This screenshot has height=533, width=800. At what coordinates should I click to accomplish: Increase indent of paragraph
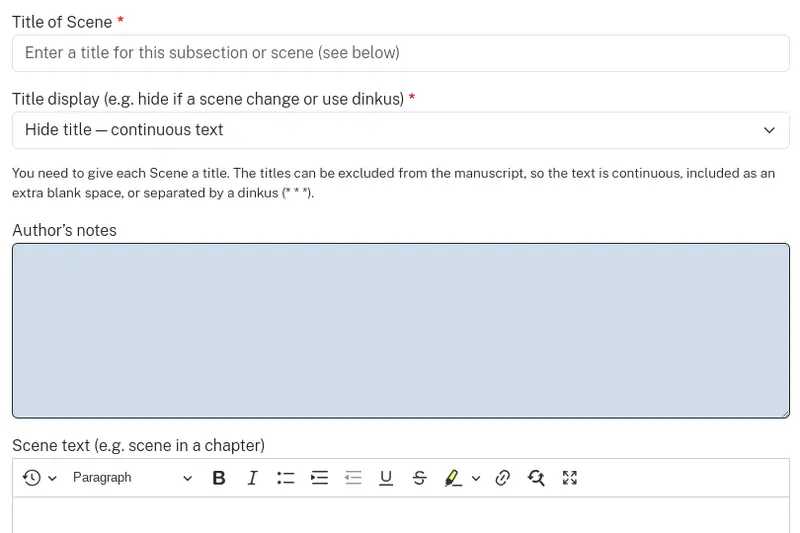click(319, 478)
